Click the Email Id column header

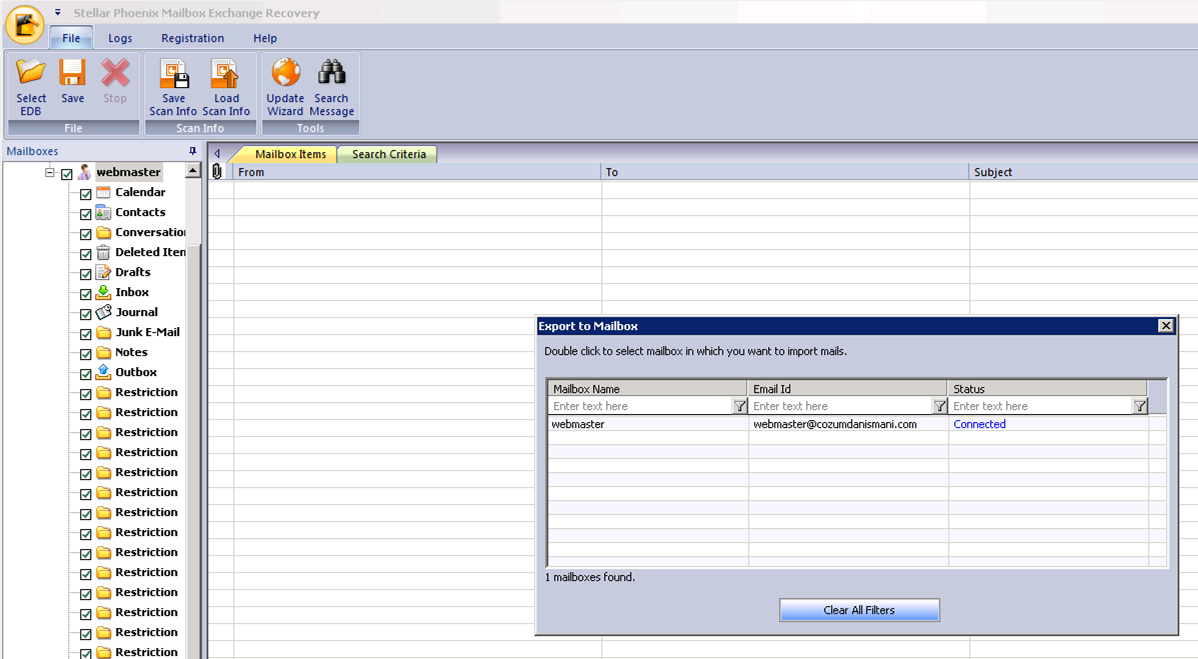(x=847, y=388)
